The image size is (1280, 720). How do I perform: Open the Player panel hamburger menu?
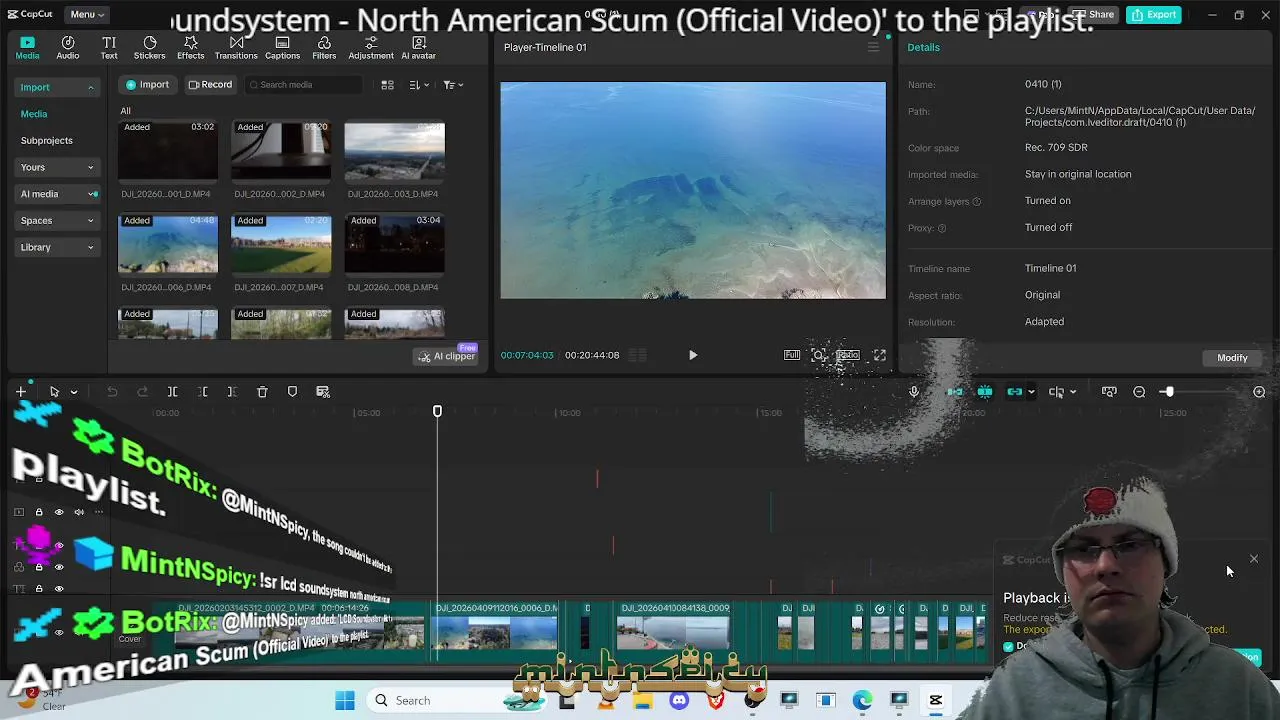click(x=873, y=47)
